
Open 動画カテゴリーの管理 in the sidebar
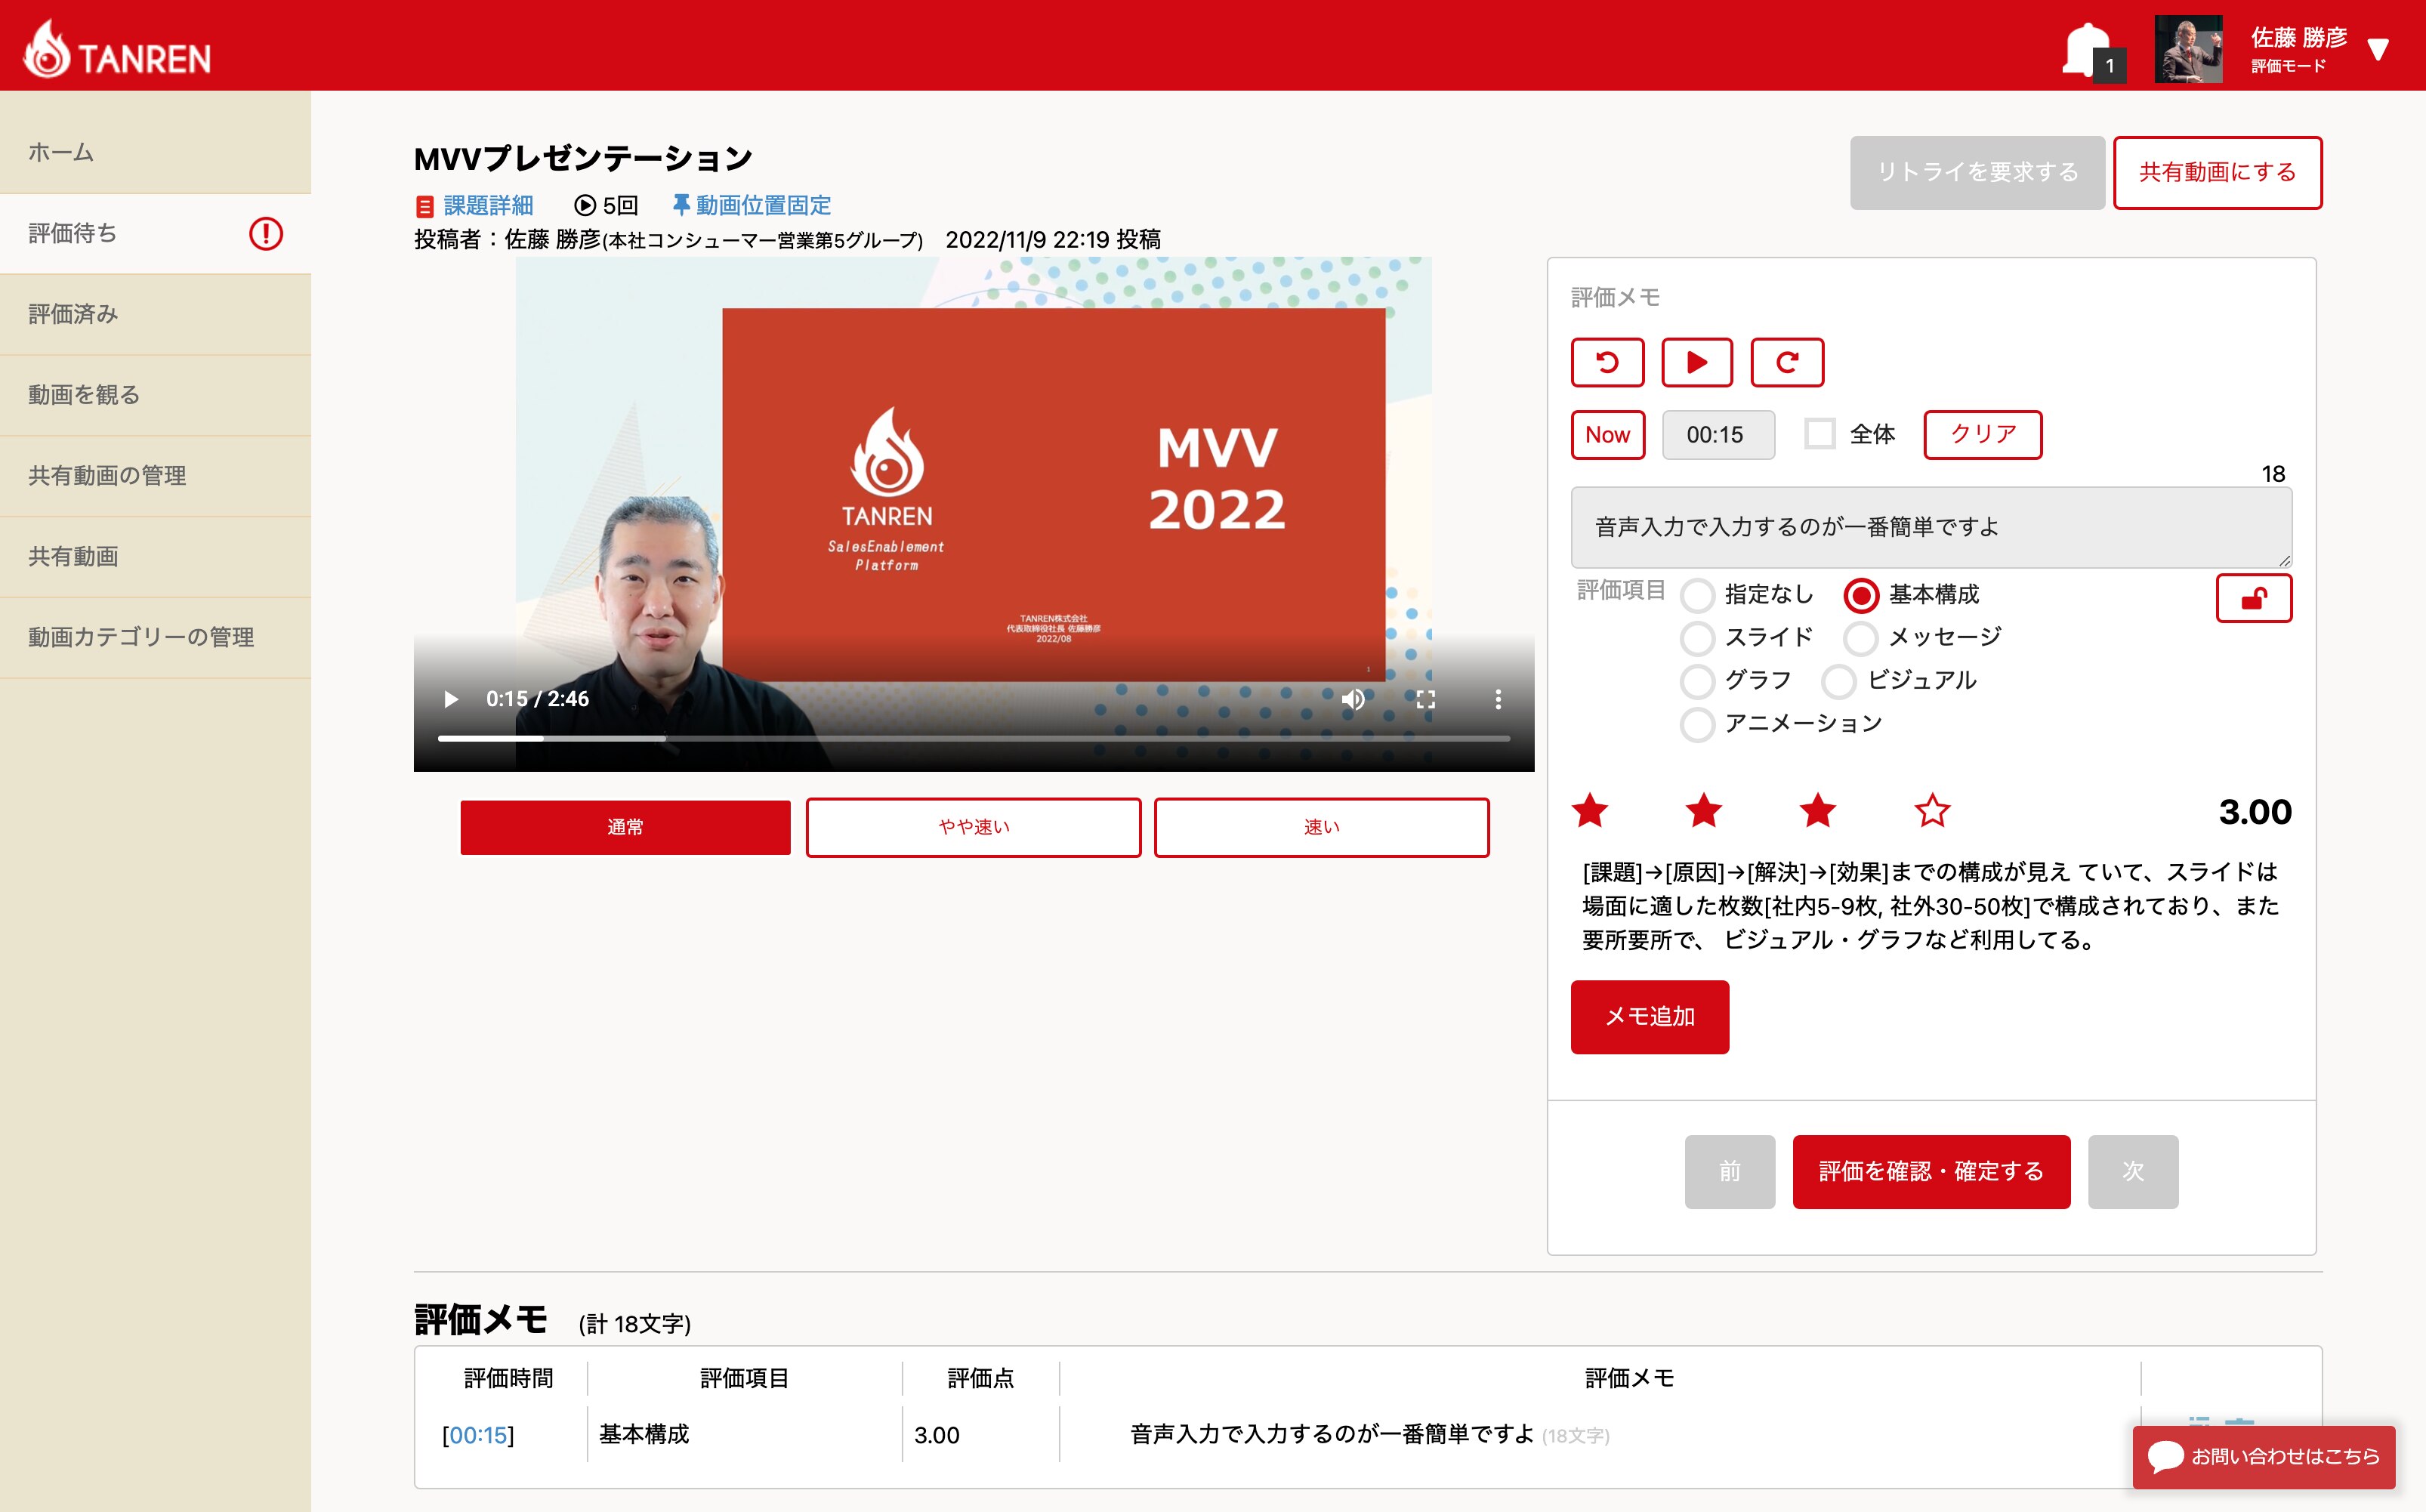(x=155, y=638)
